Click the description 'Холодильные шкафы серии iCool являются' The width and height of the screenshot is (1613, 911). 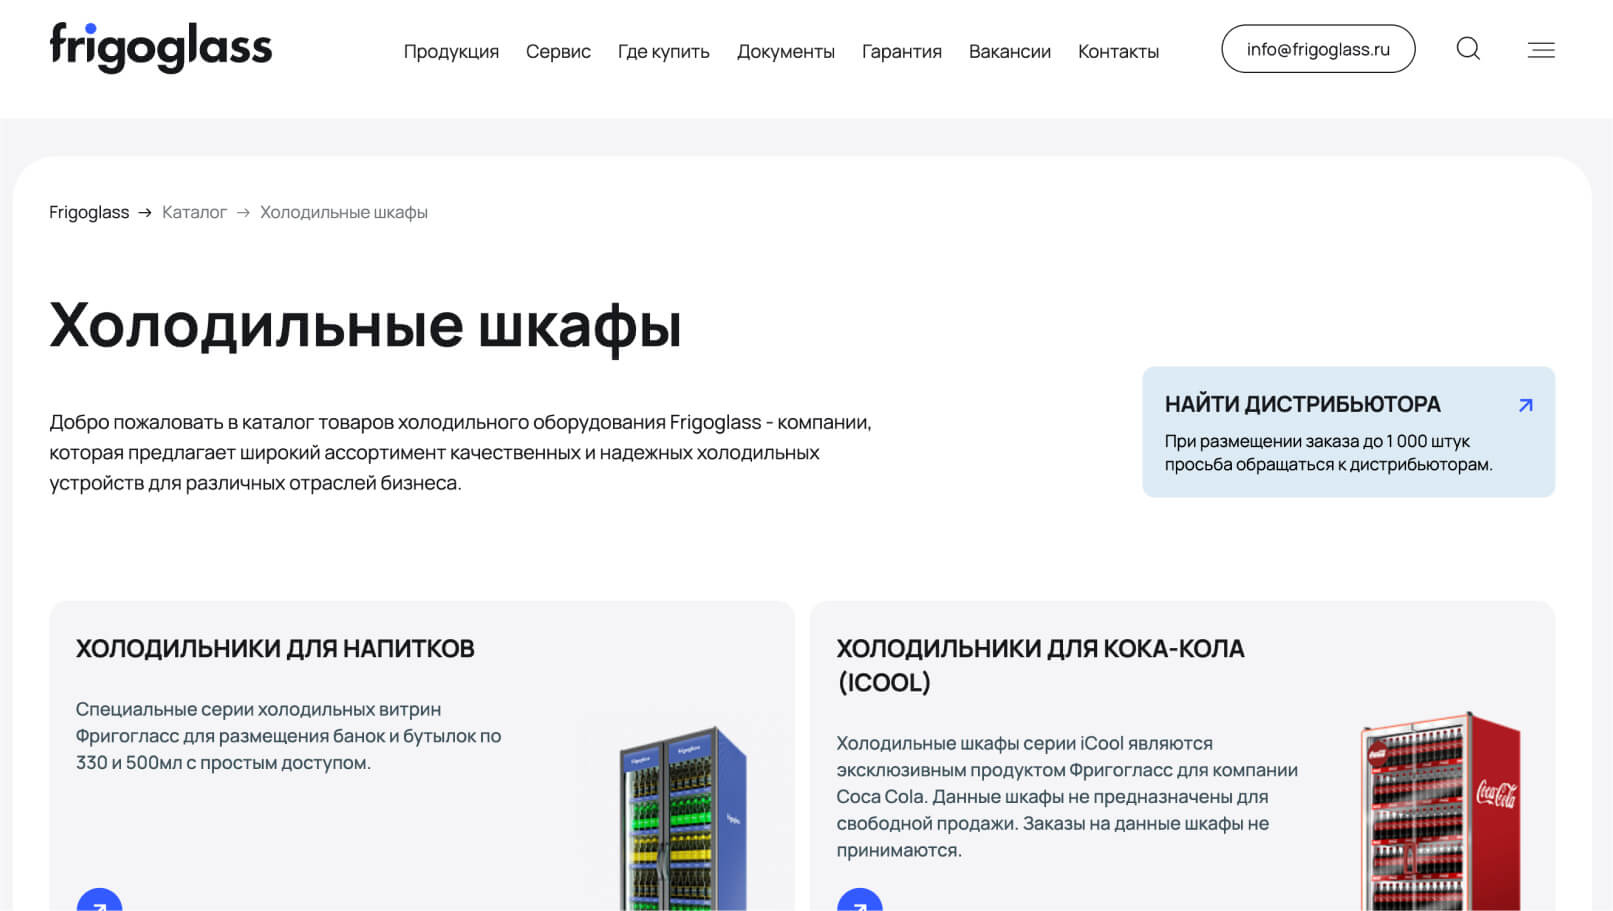click(x=1067, y=797)
